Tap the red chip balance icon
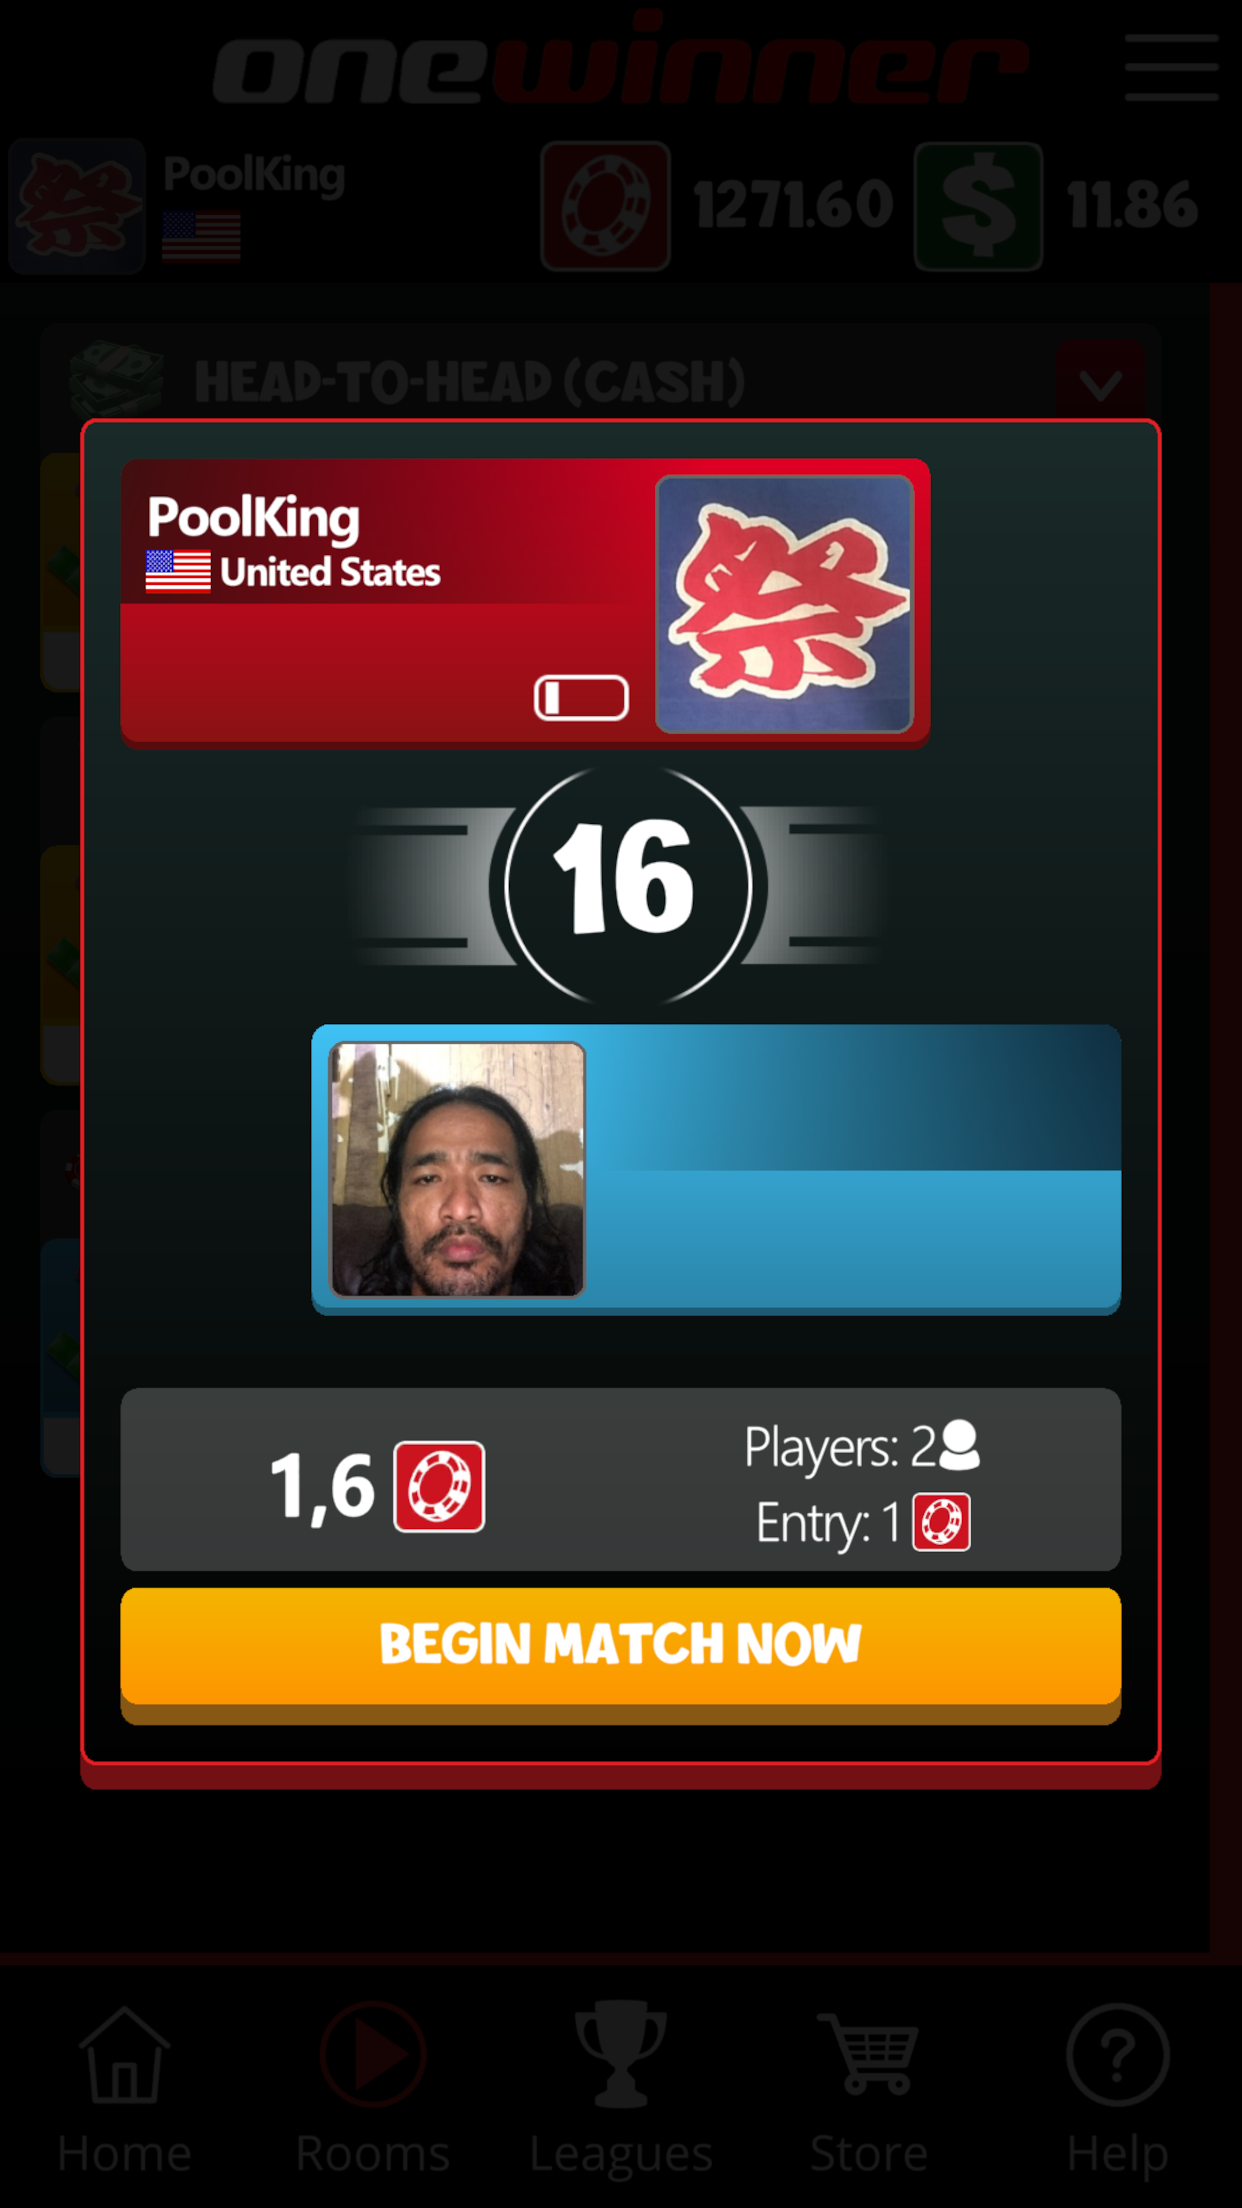 [x=605, y=206]
